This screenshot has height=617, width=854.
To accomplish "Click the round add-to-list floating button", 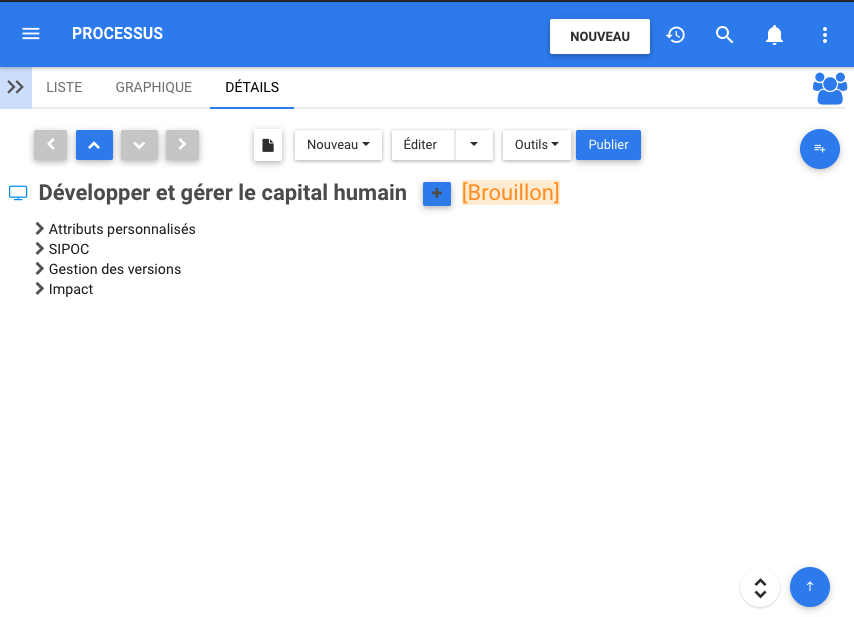I will click(820, 149).
